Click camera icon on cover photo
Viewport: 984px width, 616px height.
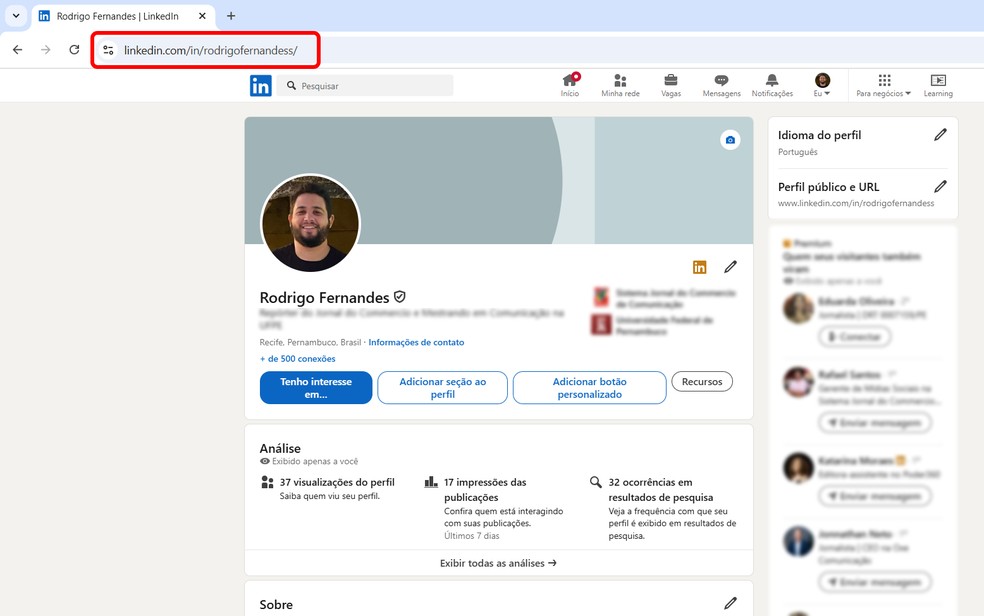pyautogui.click(x=730, y=140)
